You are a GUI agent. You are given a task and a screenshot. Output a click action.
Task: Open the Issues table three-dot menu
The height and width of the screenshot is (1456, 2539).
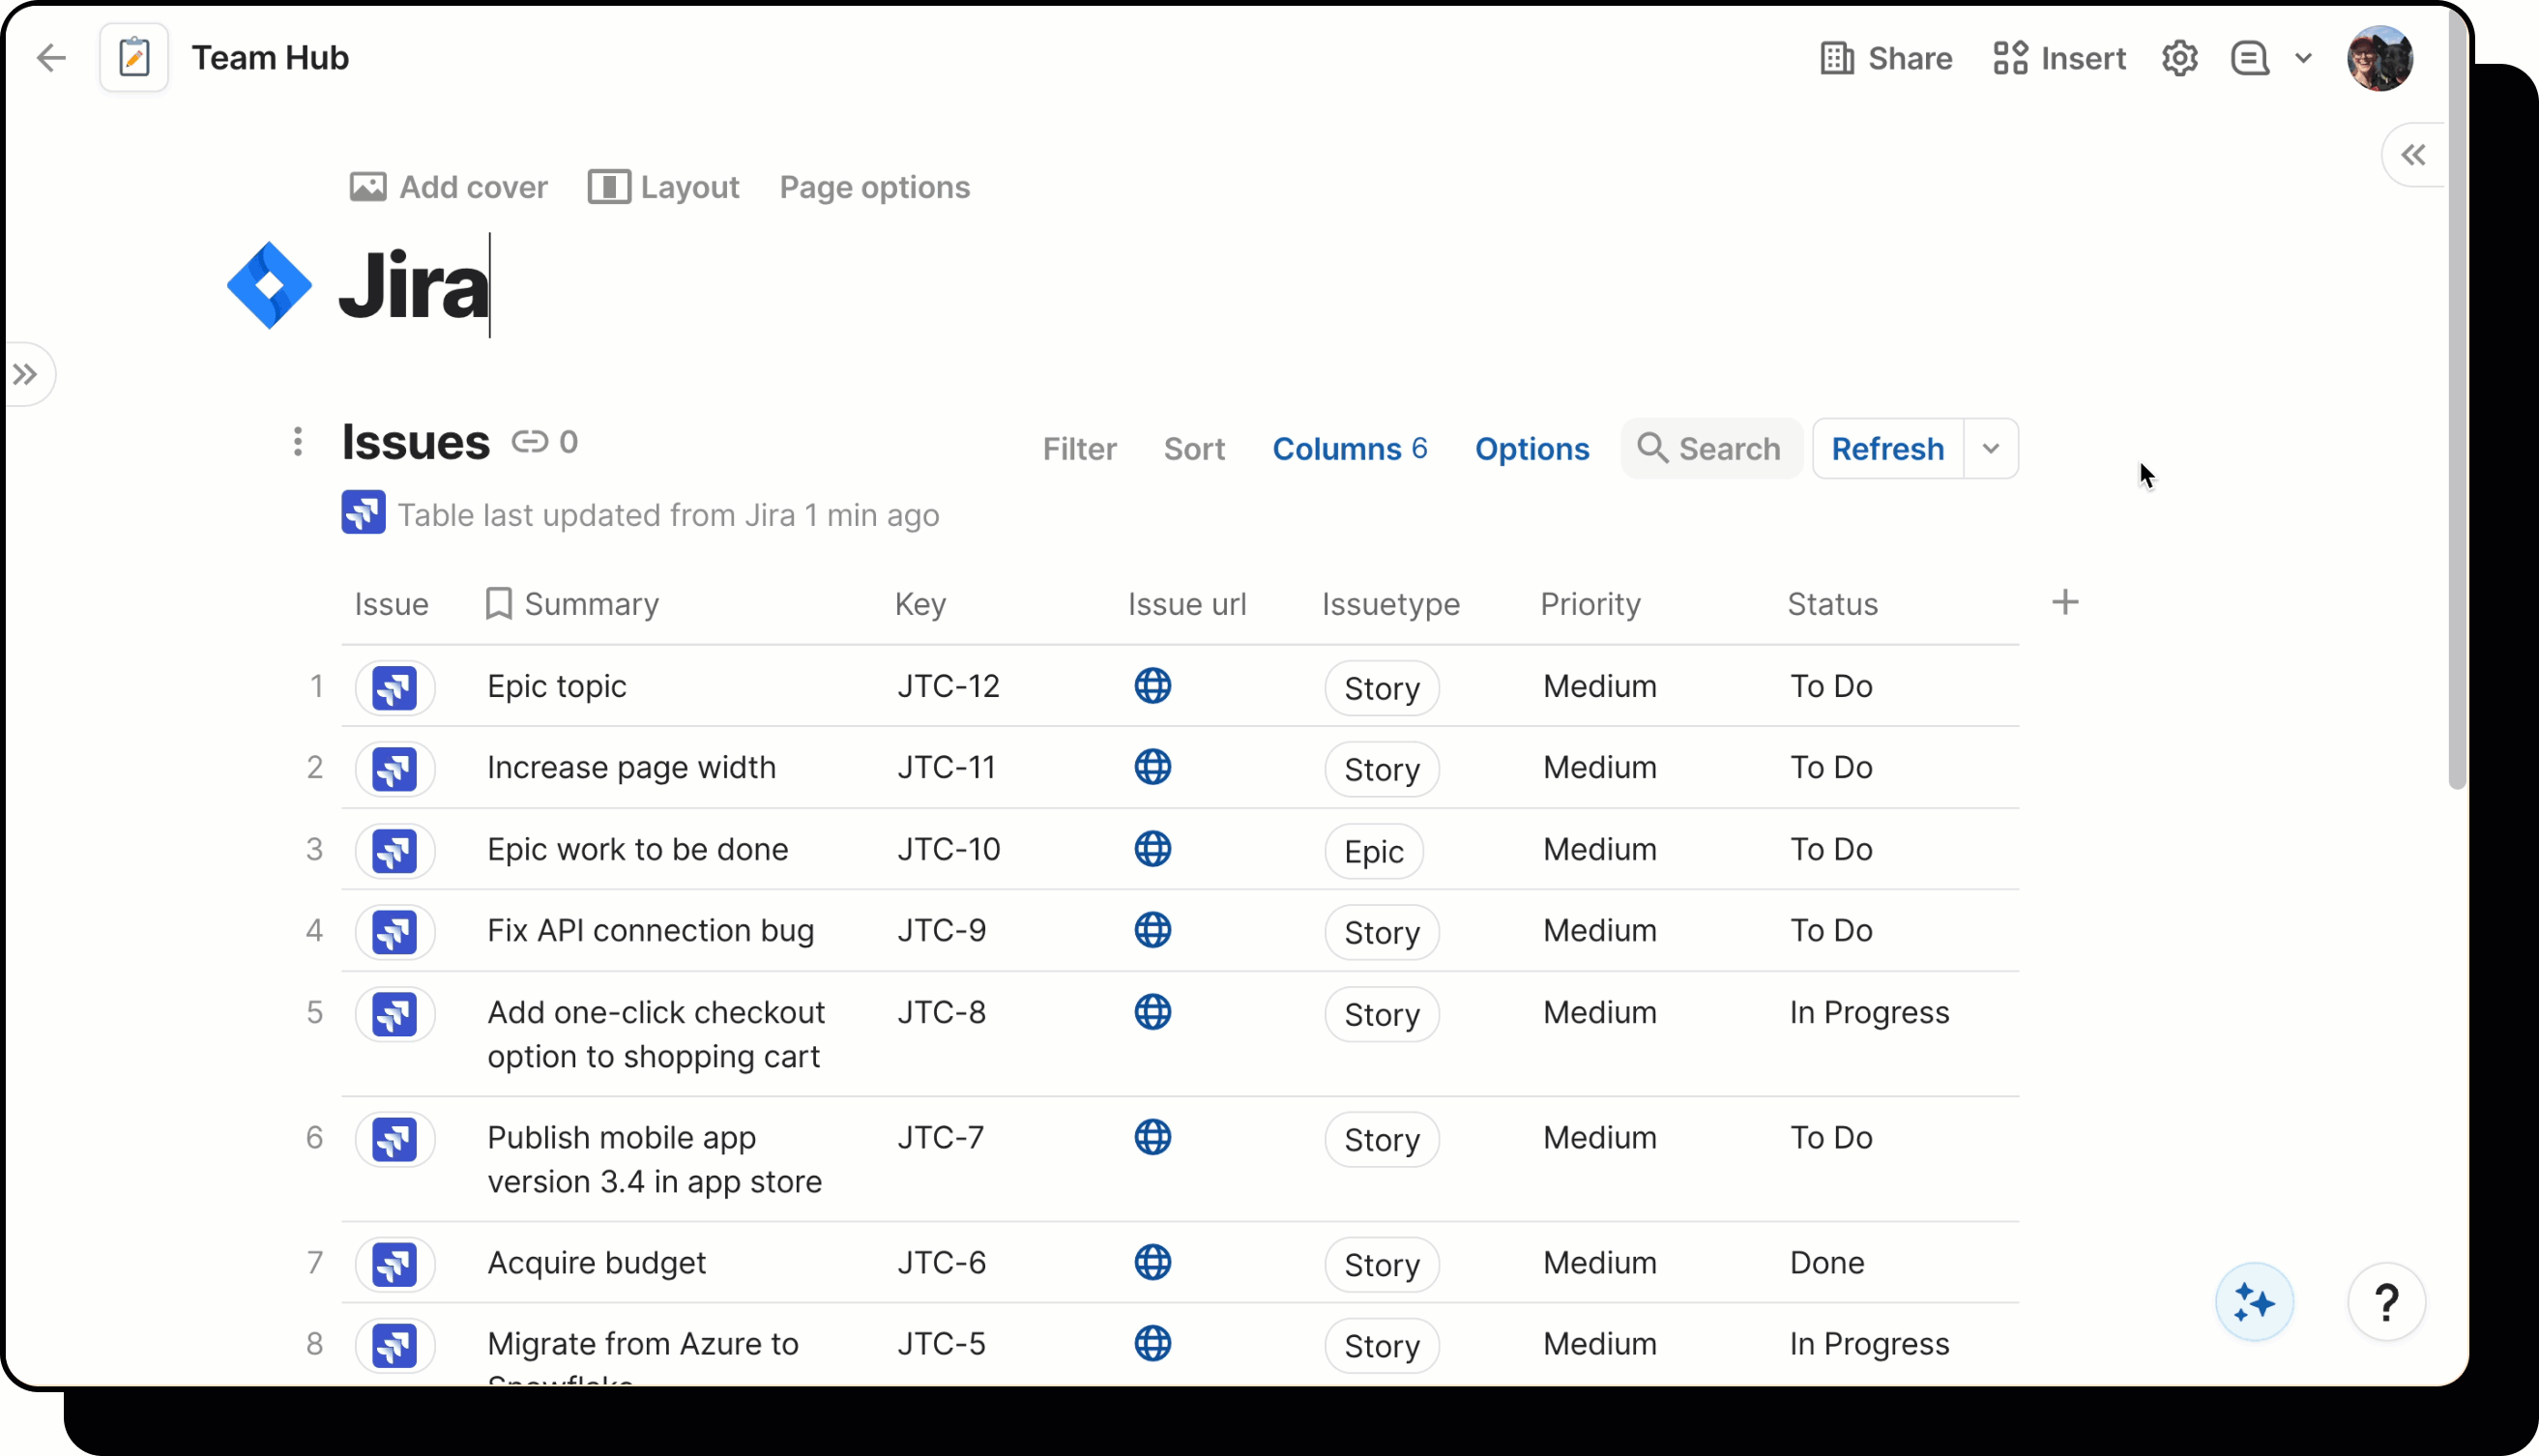click(x=298, y=442)
